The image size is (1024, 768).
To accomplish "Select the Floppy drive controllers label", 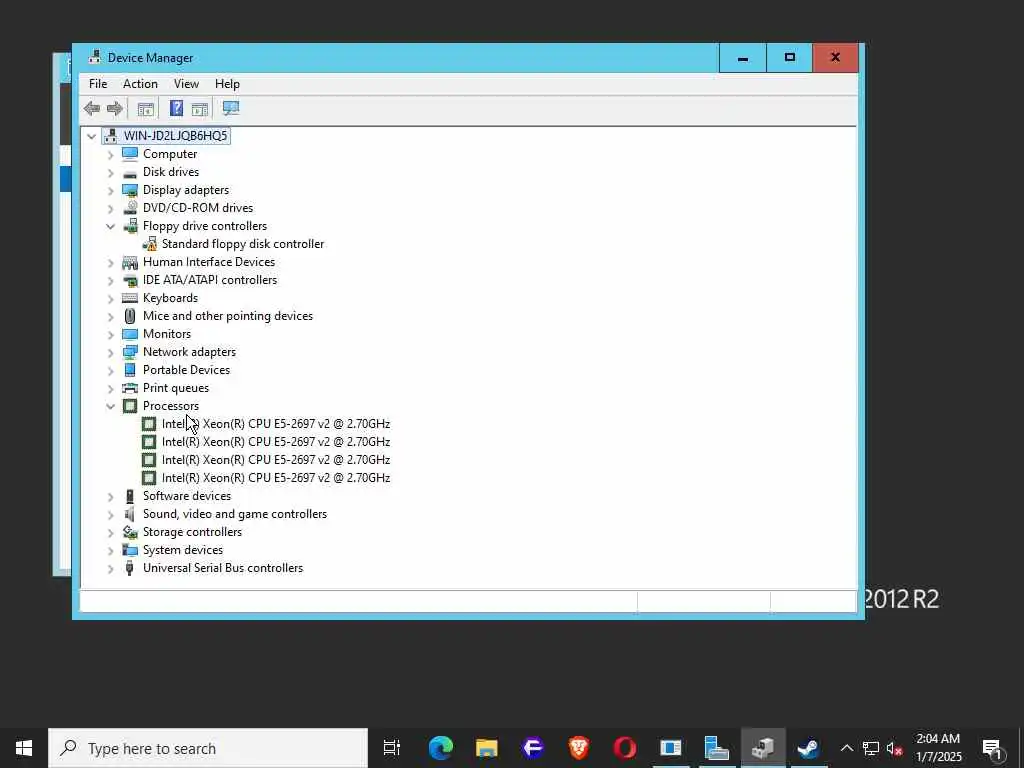I will (204, 226).
